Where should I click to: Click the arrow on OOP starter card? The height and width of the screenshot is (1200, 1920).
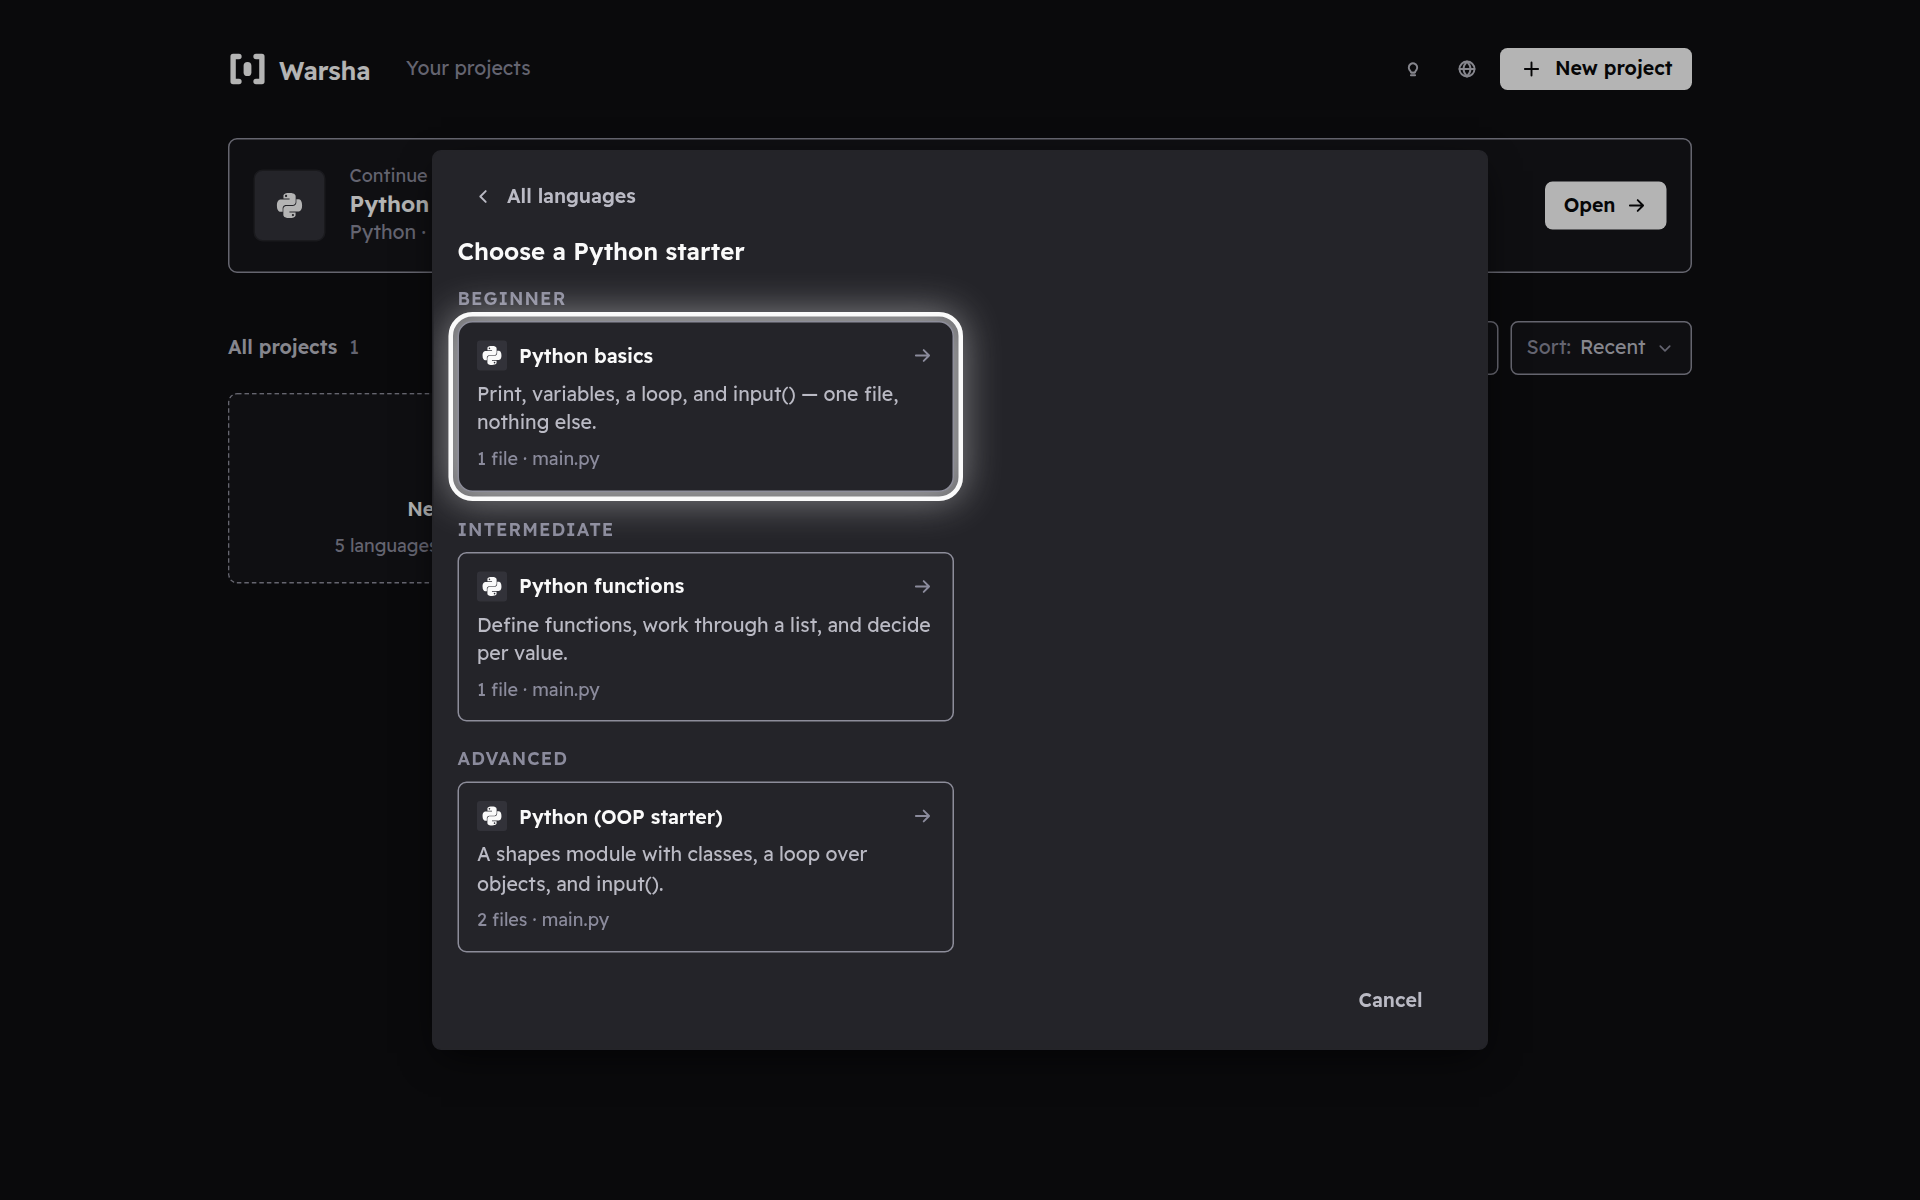[x=922, y=817]
